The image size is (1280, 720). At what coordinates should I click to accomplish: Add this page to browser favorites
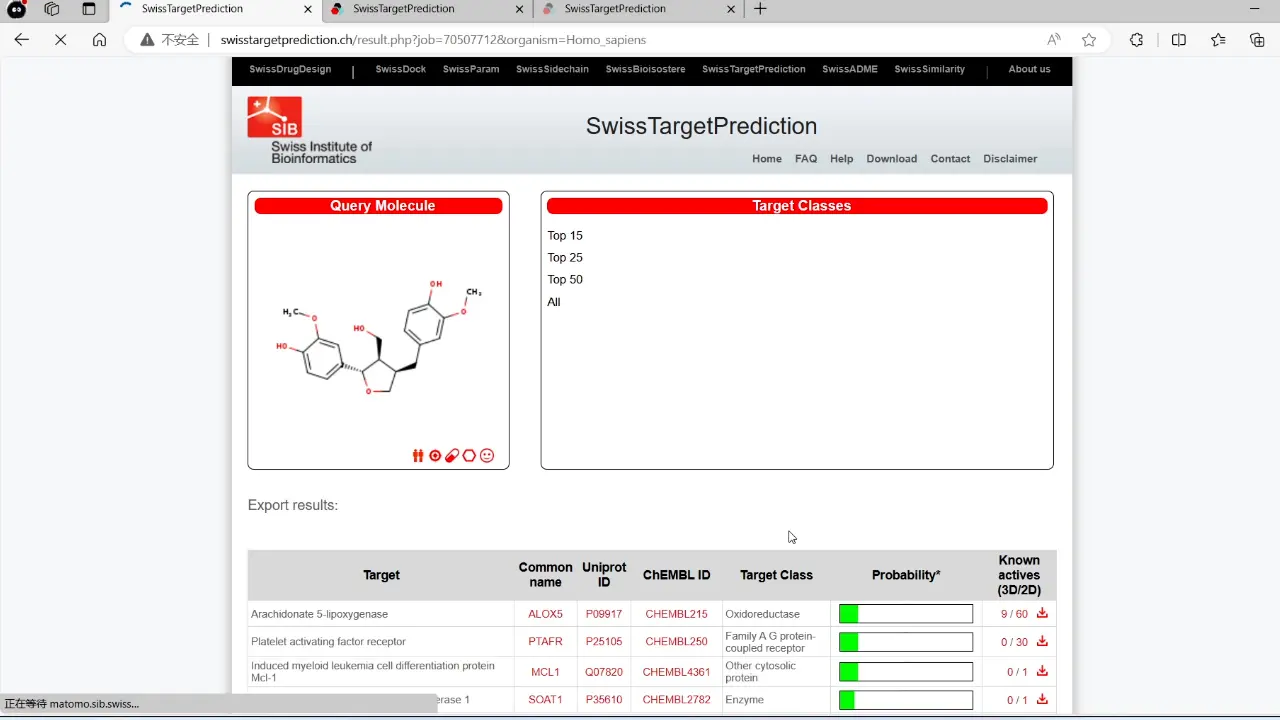tap(1089, 40)
